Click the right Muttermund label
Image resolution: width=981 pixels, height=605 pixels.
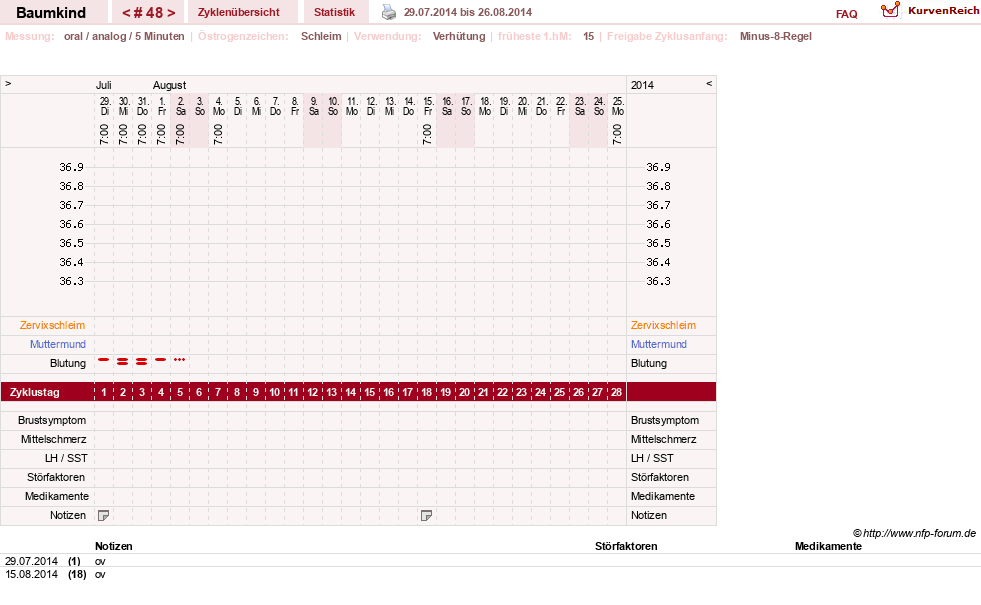(x=659, y=344)
